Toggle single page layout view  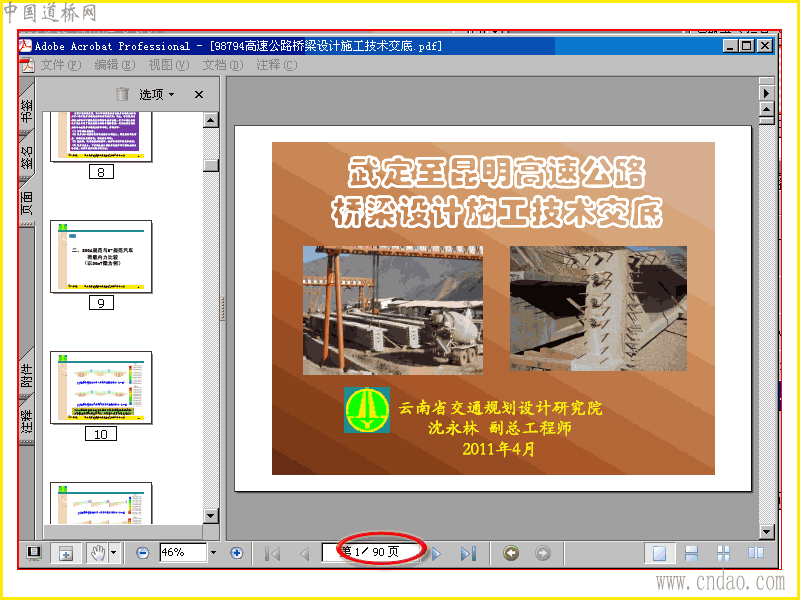(x=659, y=553)
